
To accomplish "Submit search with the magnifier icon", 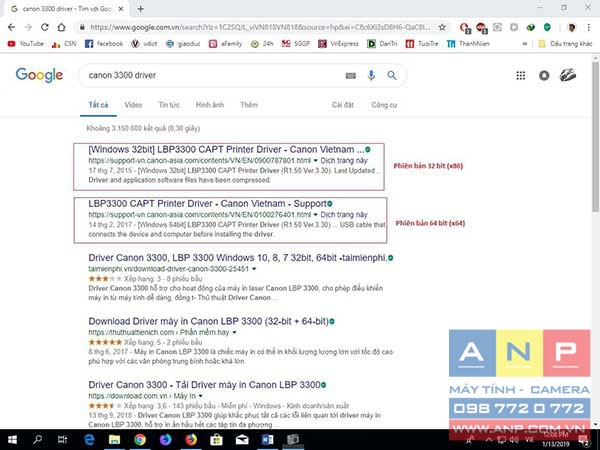I will (391, 75).
